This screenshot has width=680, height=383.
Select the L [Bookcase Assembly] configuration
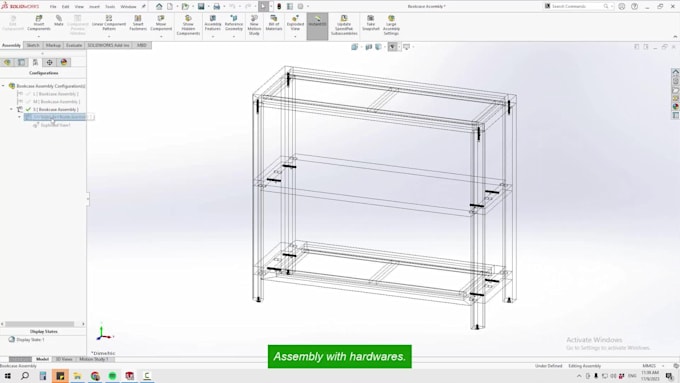click(x=56, y=94)
